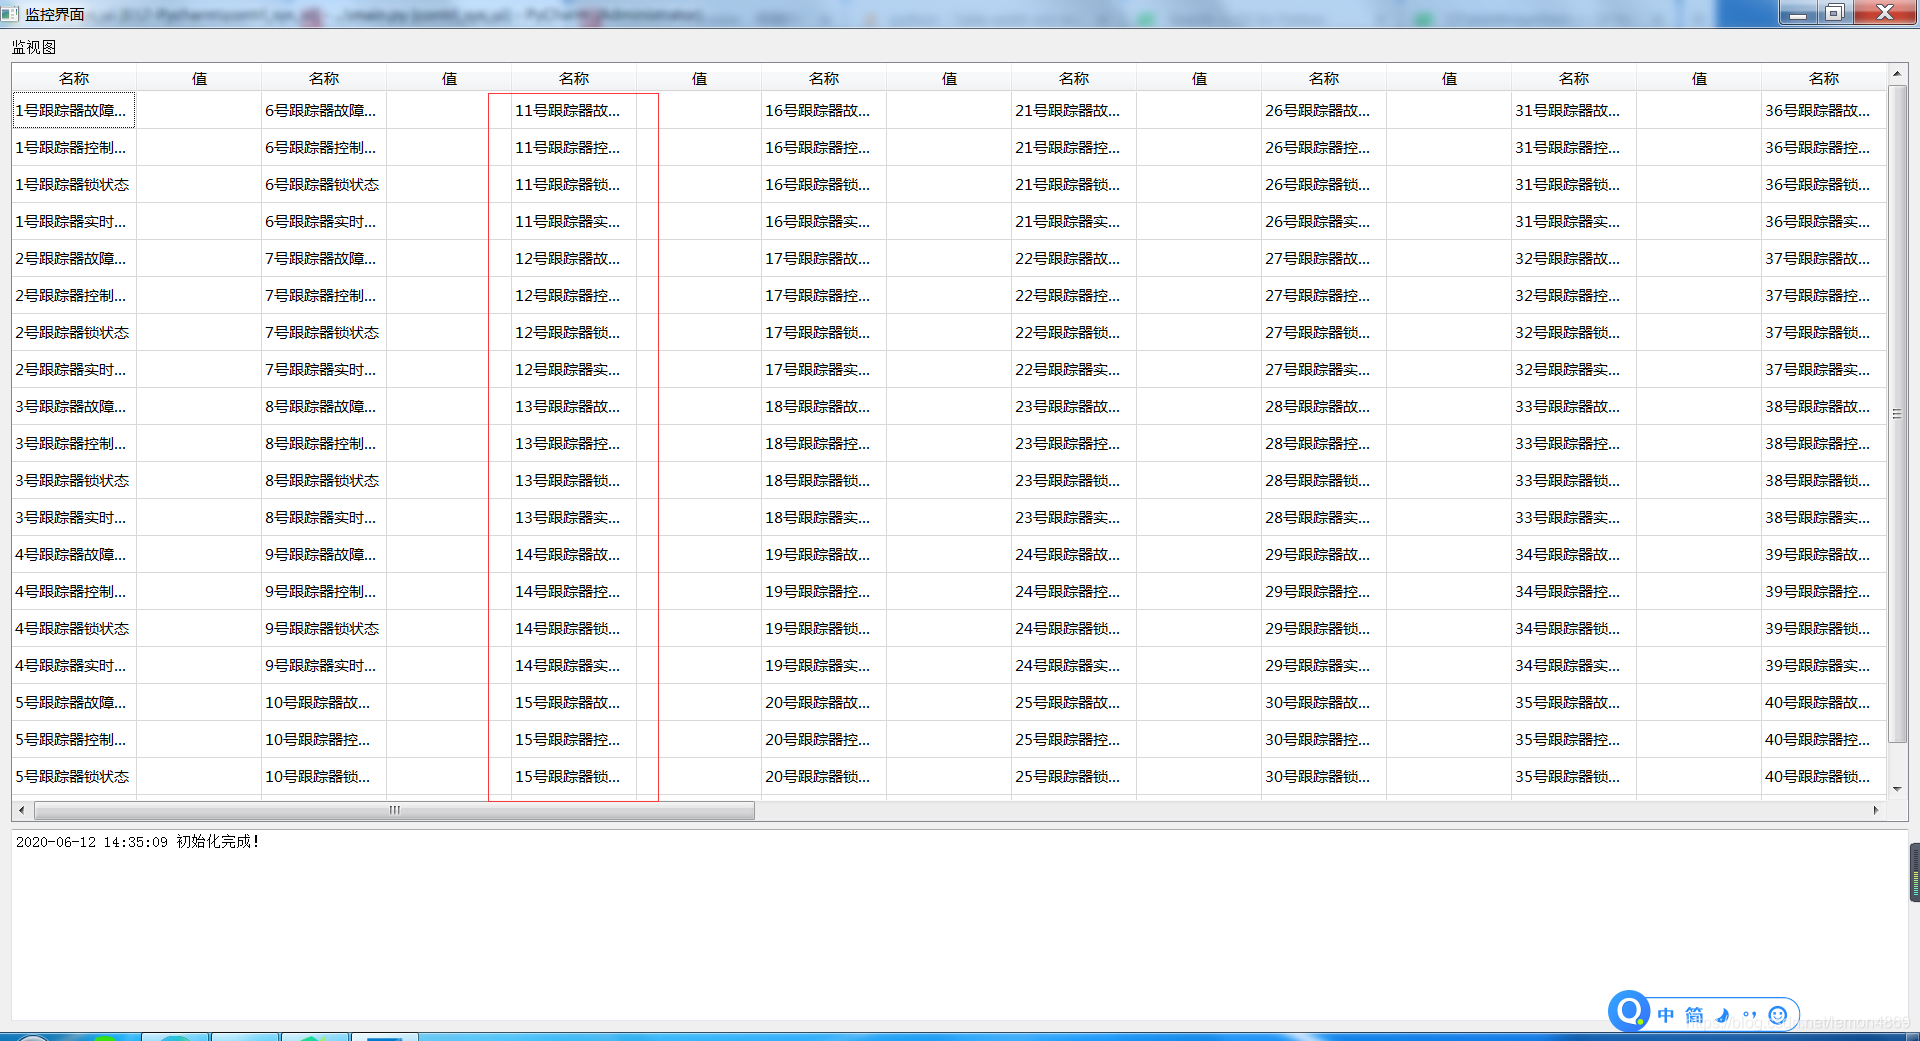This screenshot has height=1041, width=1920.
Task: Select cell 9号跟踪器锁状态
Action: tap(324, 628)
